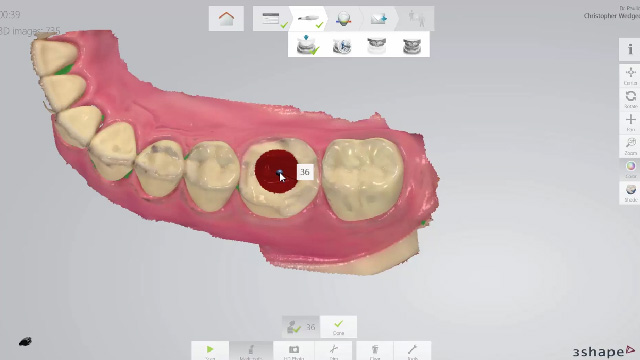Screen dimensions: 640x360
Task: Click the red tooth 36 marker
Action: tap(276, 171)
